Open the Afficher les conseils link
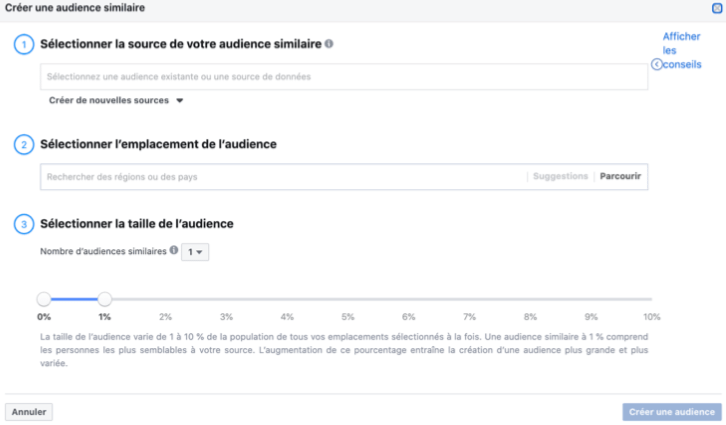 pos(681,50)
